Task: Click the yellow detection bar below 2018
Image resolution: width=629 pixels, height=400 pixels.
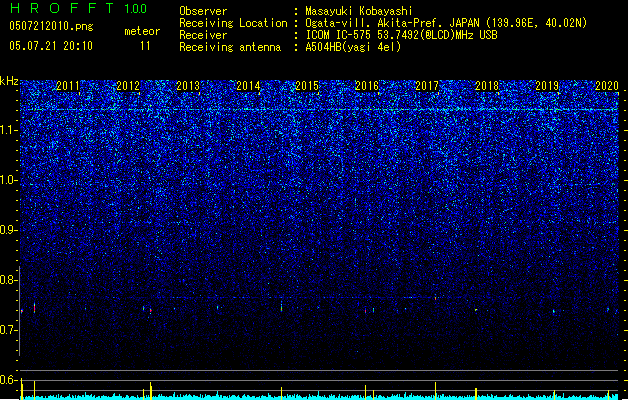Action: [476, 394]
